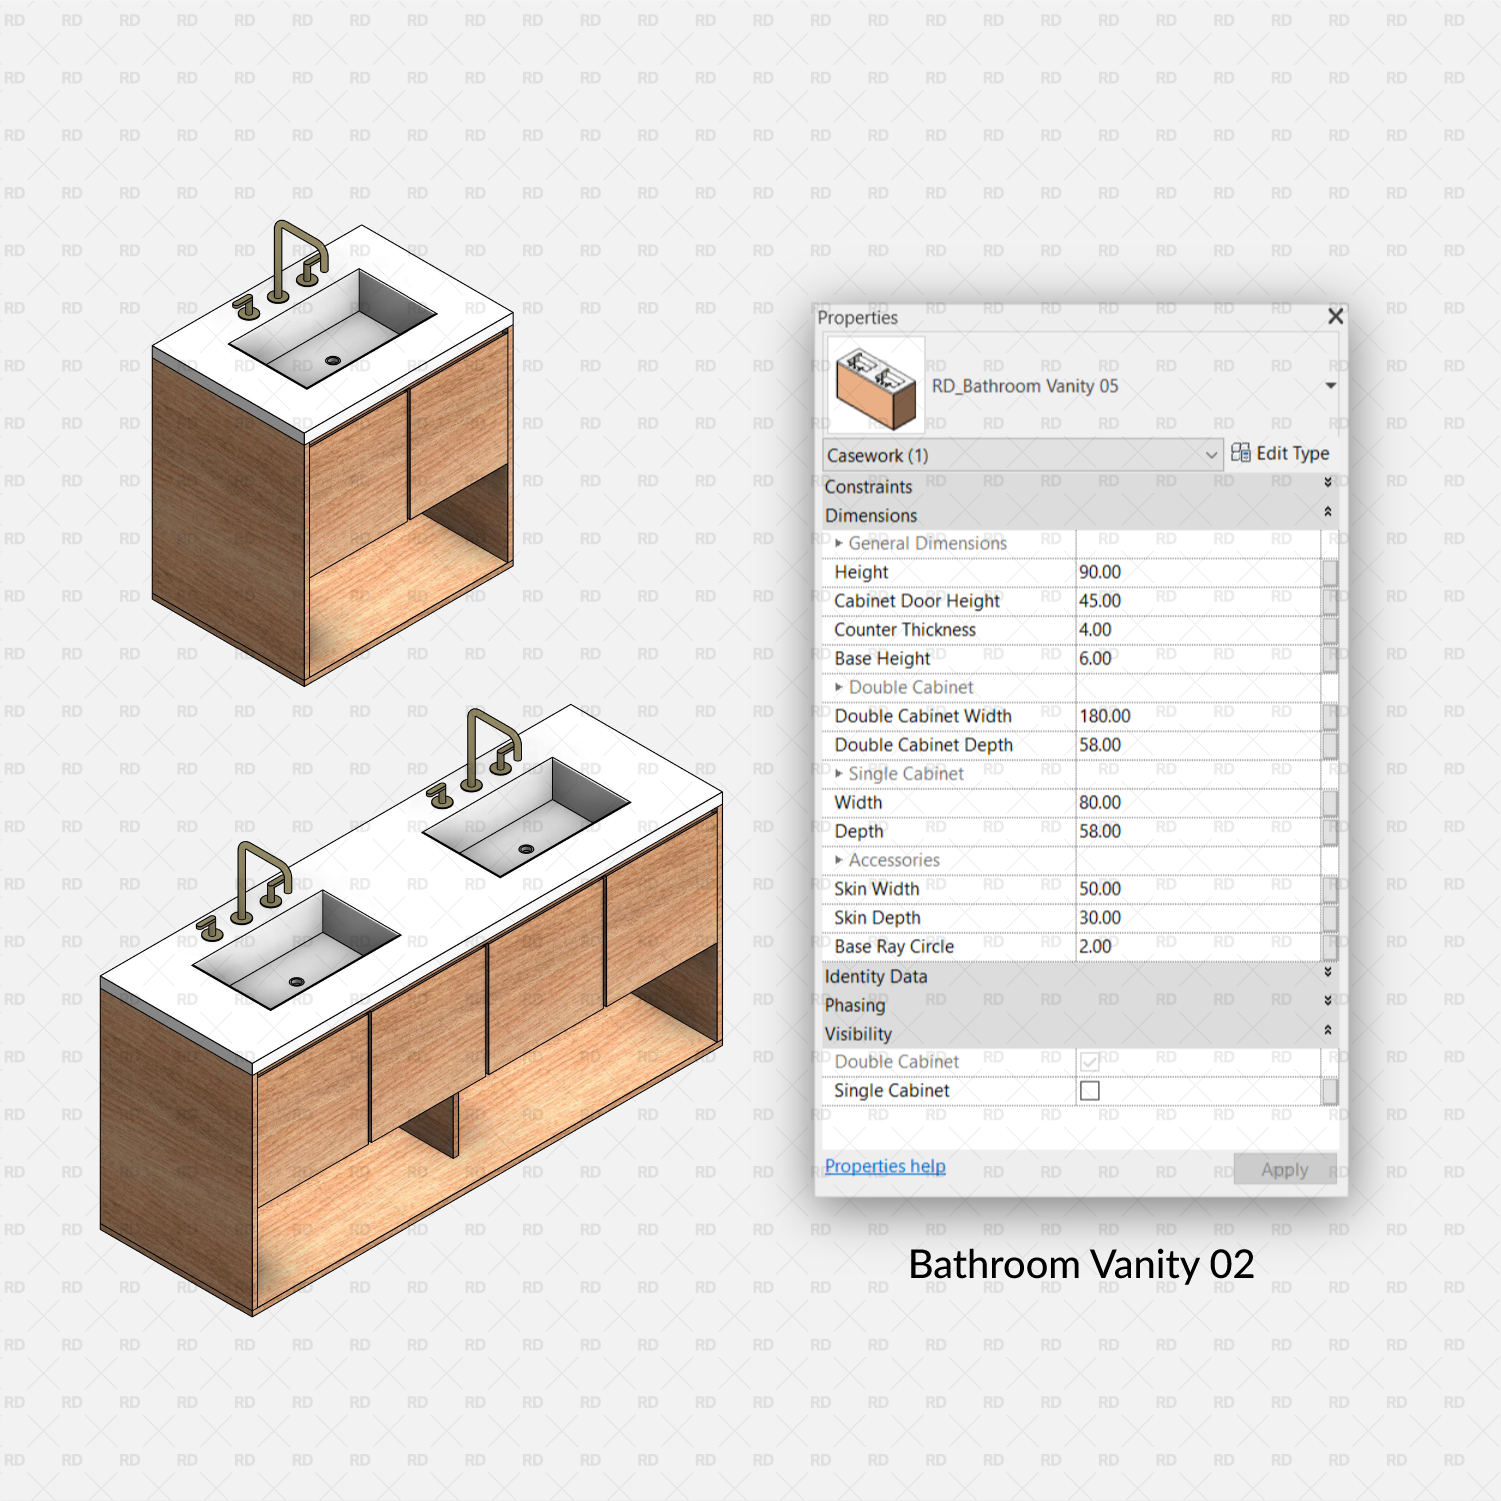The image size is (1501, 1501).
Task: Open the Properties help link
Action: click(x=883, y=1166)
